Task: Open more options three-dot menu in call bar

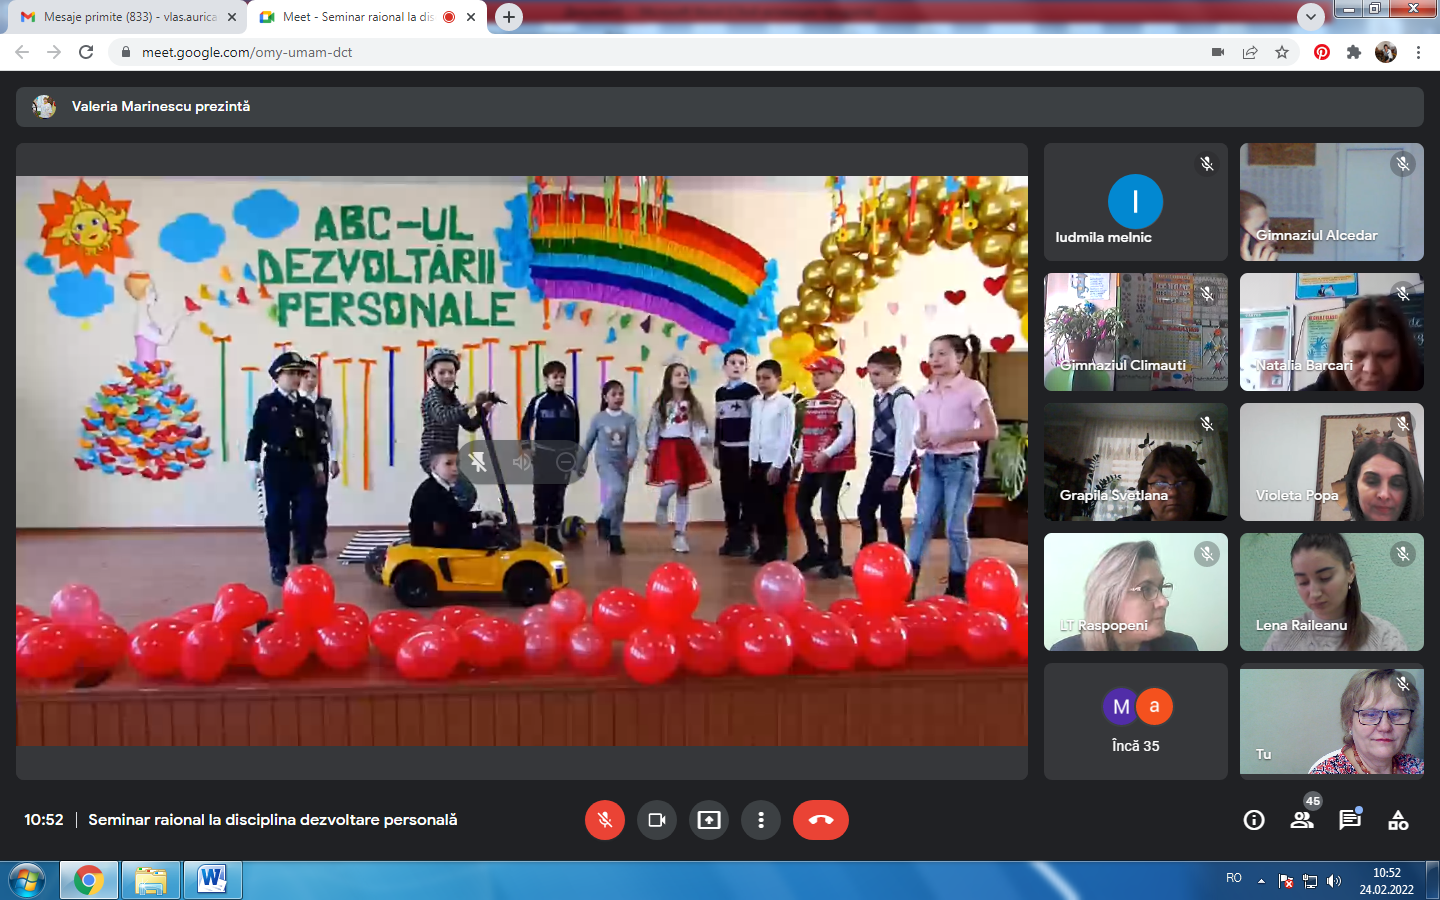Action: (x=761, y=820)
